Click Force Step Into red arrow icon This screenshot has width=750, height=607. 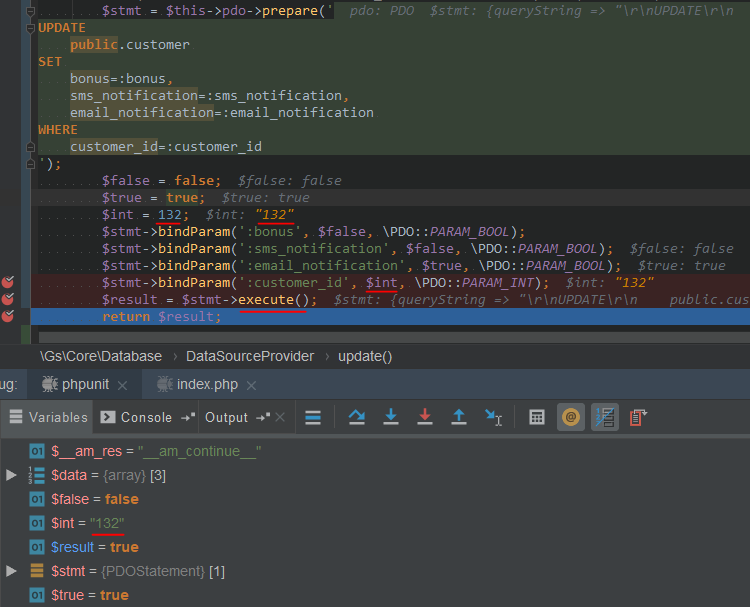pyautogui.click(x=425, y=417)
